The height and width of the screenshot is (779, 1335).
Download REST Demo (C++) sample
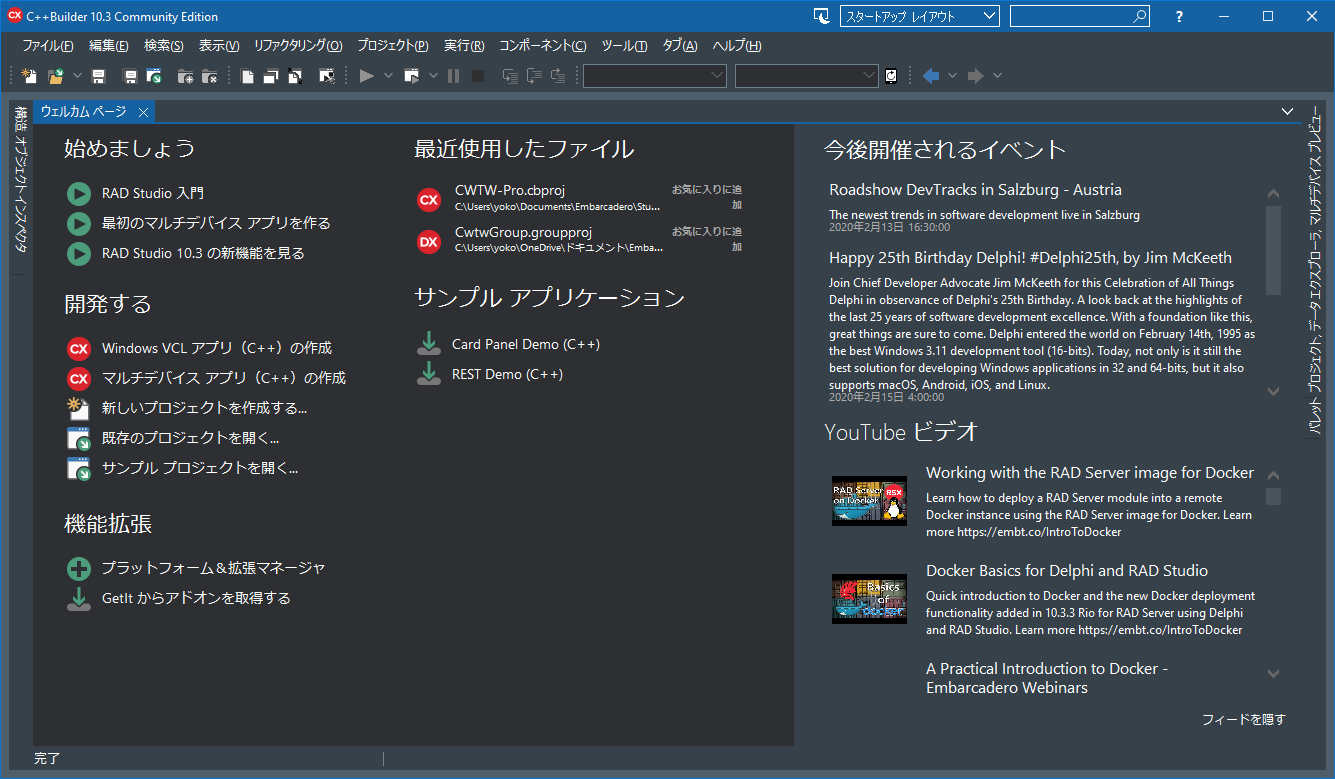tap(507, 374)
